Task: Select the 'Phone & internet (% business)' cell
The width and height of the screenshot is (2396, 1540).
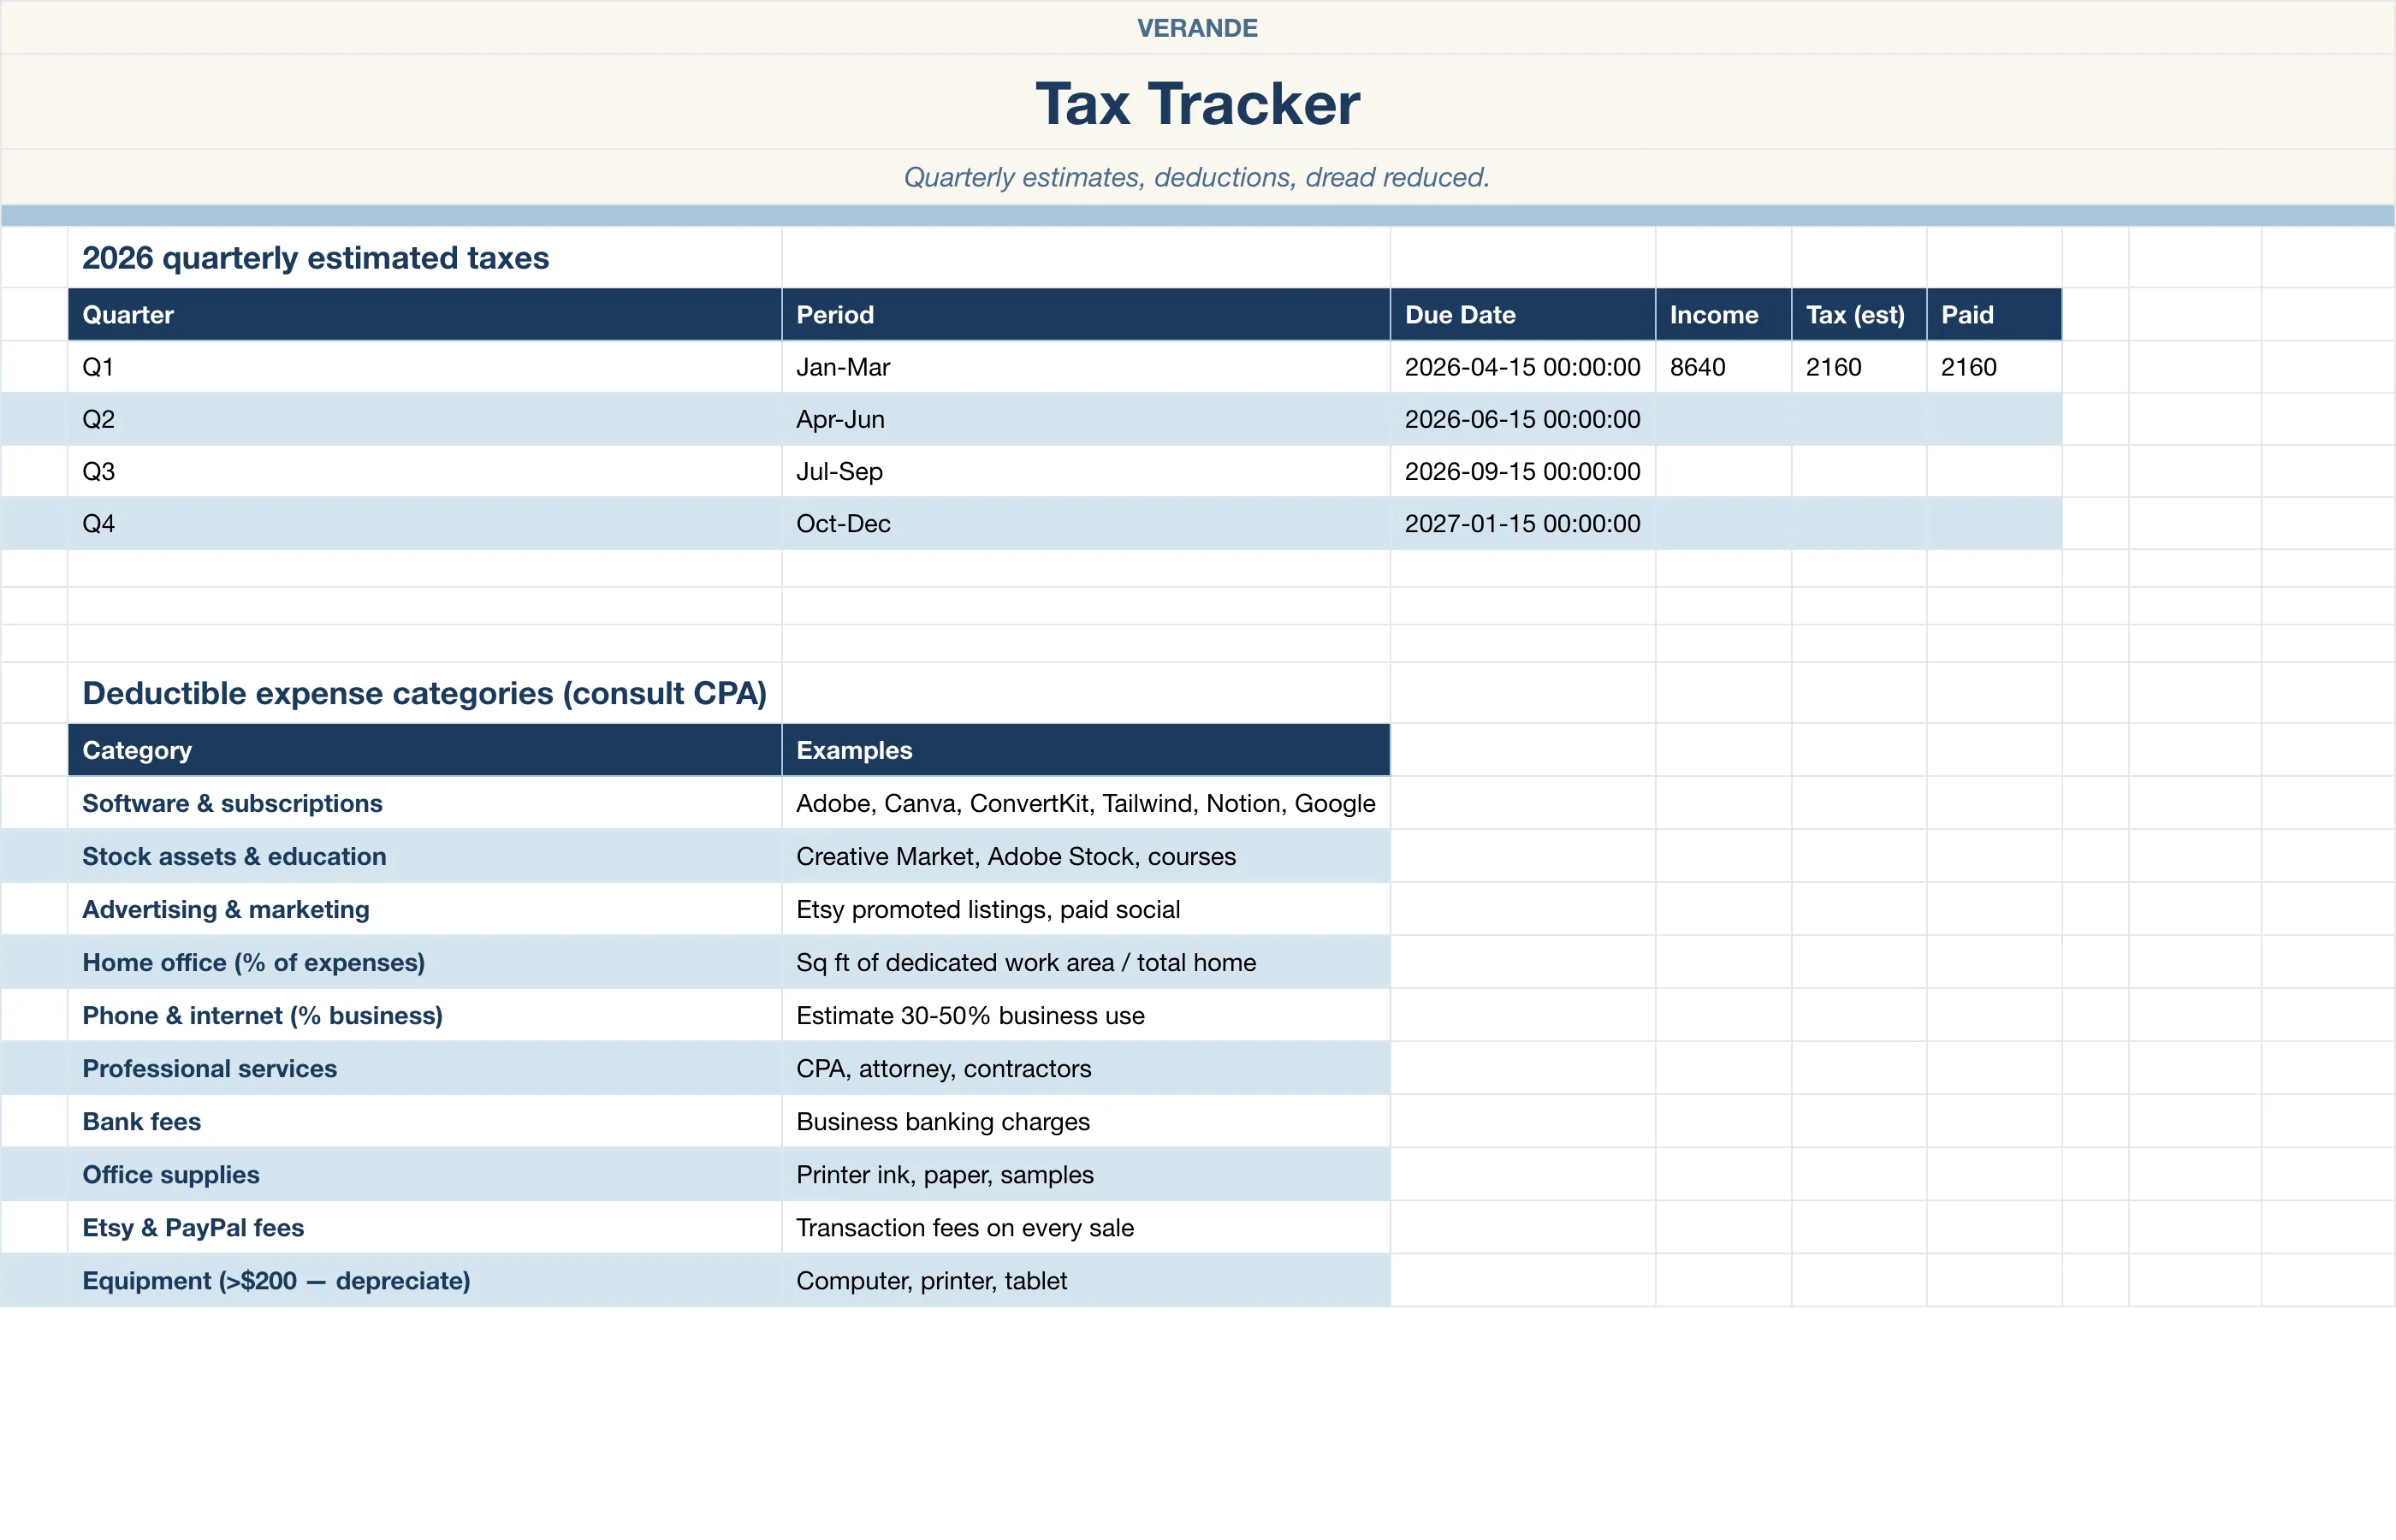Action: coord(425,1015)
